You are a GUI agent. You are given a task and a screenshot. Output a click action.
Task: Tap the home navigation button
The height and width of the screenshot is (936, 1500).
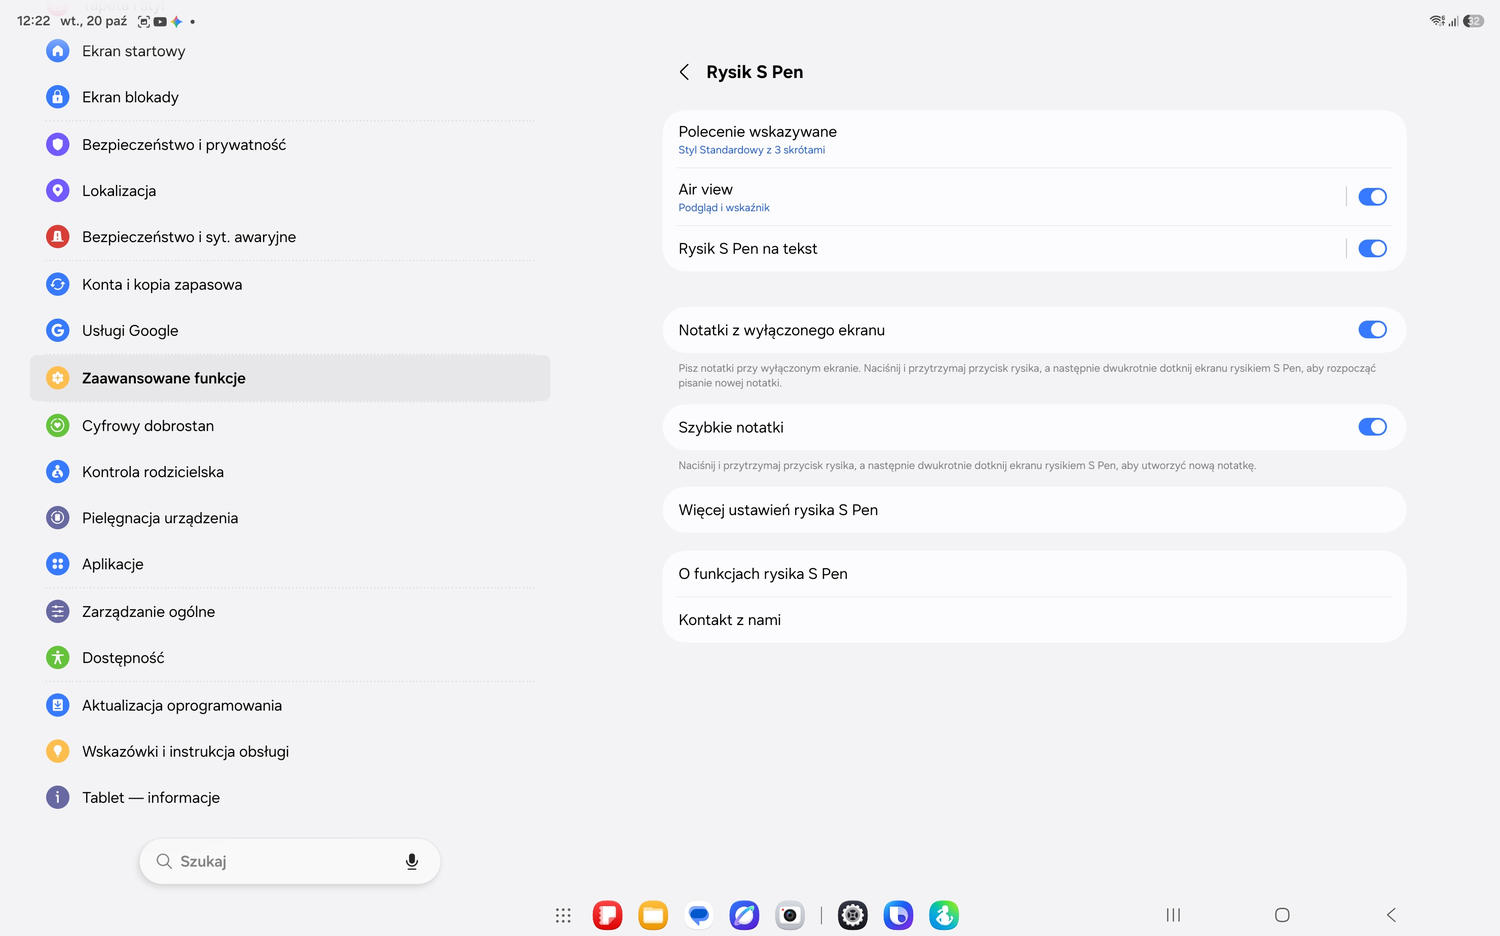[x=1282, y=915]
